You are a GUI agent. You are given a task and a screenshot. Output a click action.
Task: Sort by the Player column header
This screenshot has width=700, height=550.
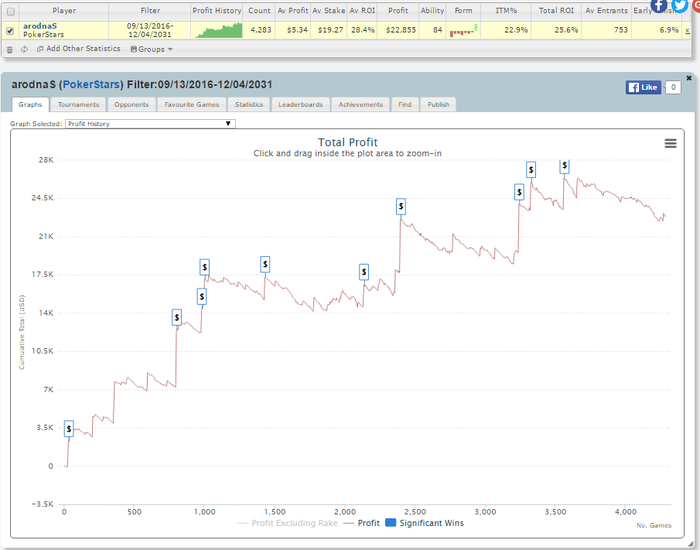[x=64, y=11]
